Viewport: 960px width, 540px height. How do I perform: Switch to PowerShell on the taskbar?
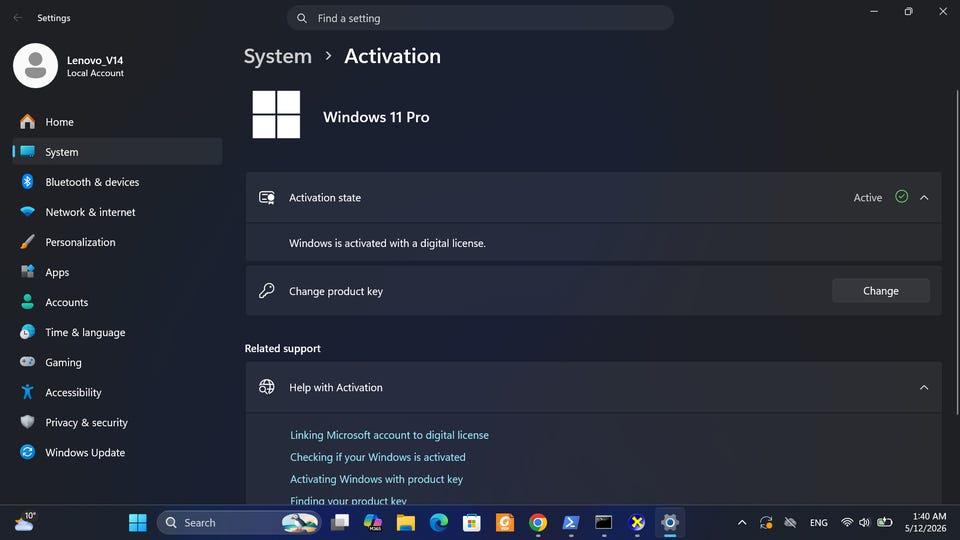tap(571, 523)
